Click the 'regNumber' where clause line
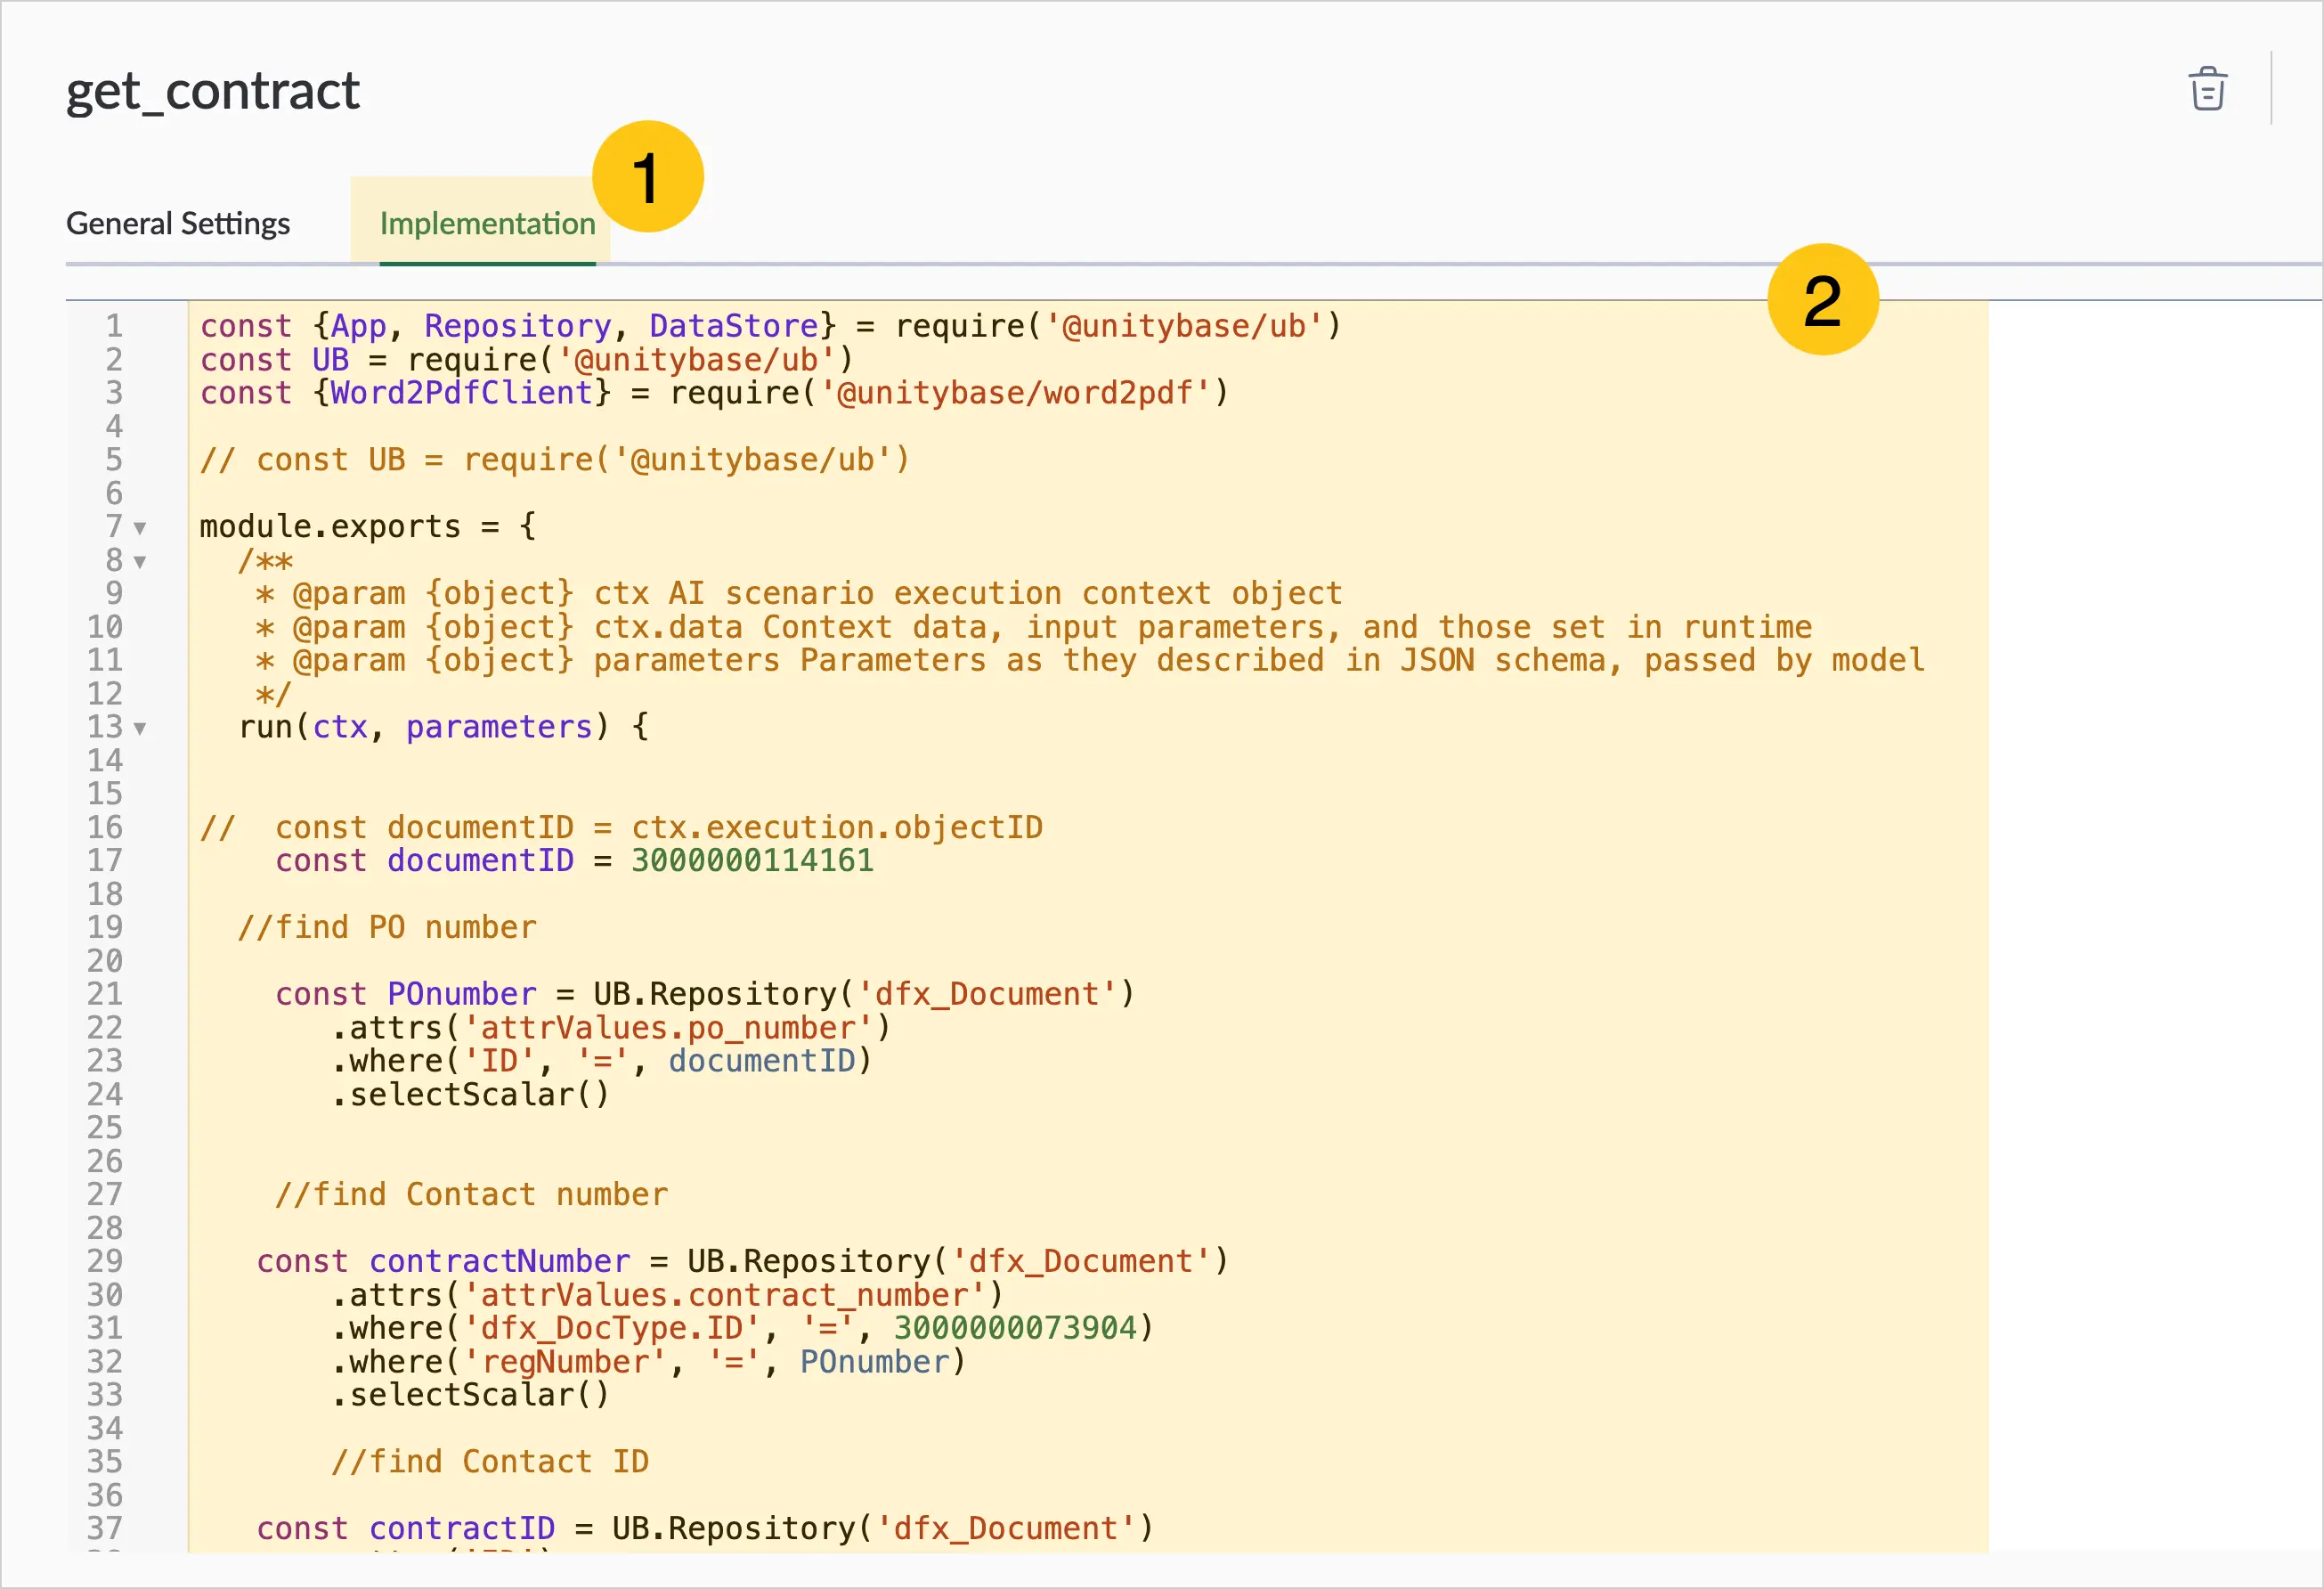This screenshot has height=1589, width=2324. (649, 1362)
